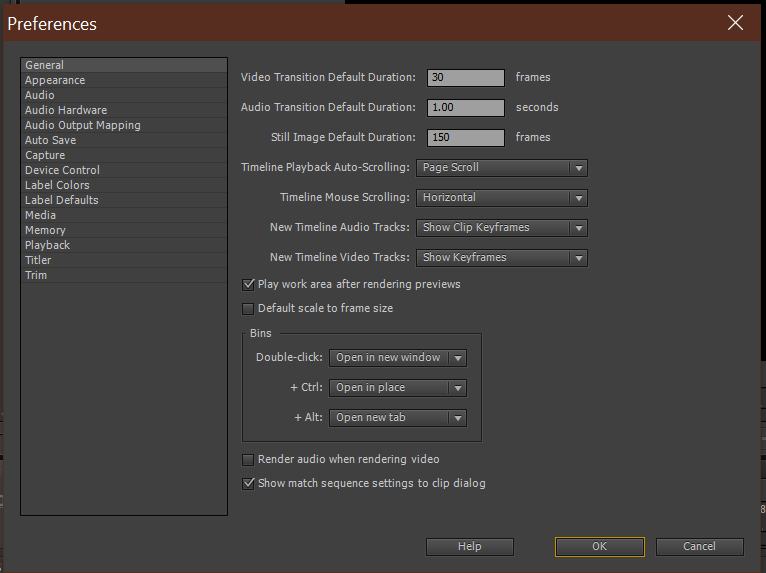Open the Label Defaults category
Image resolution: width=766 pixels, height=573 pixels.
[124, 200]
